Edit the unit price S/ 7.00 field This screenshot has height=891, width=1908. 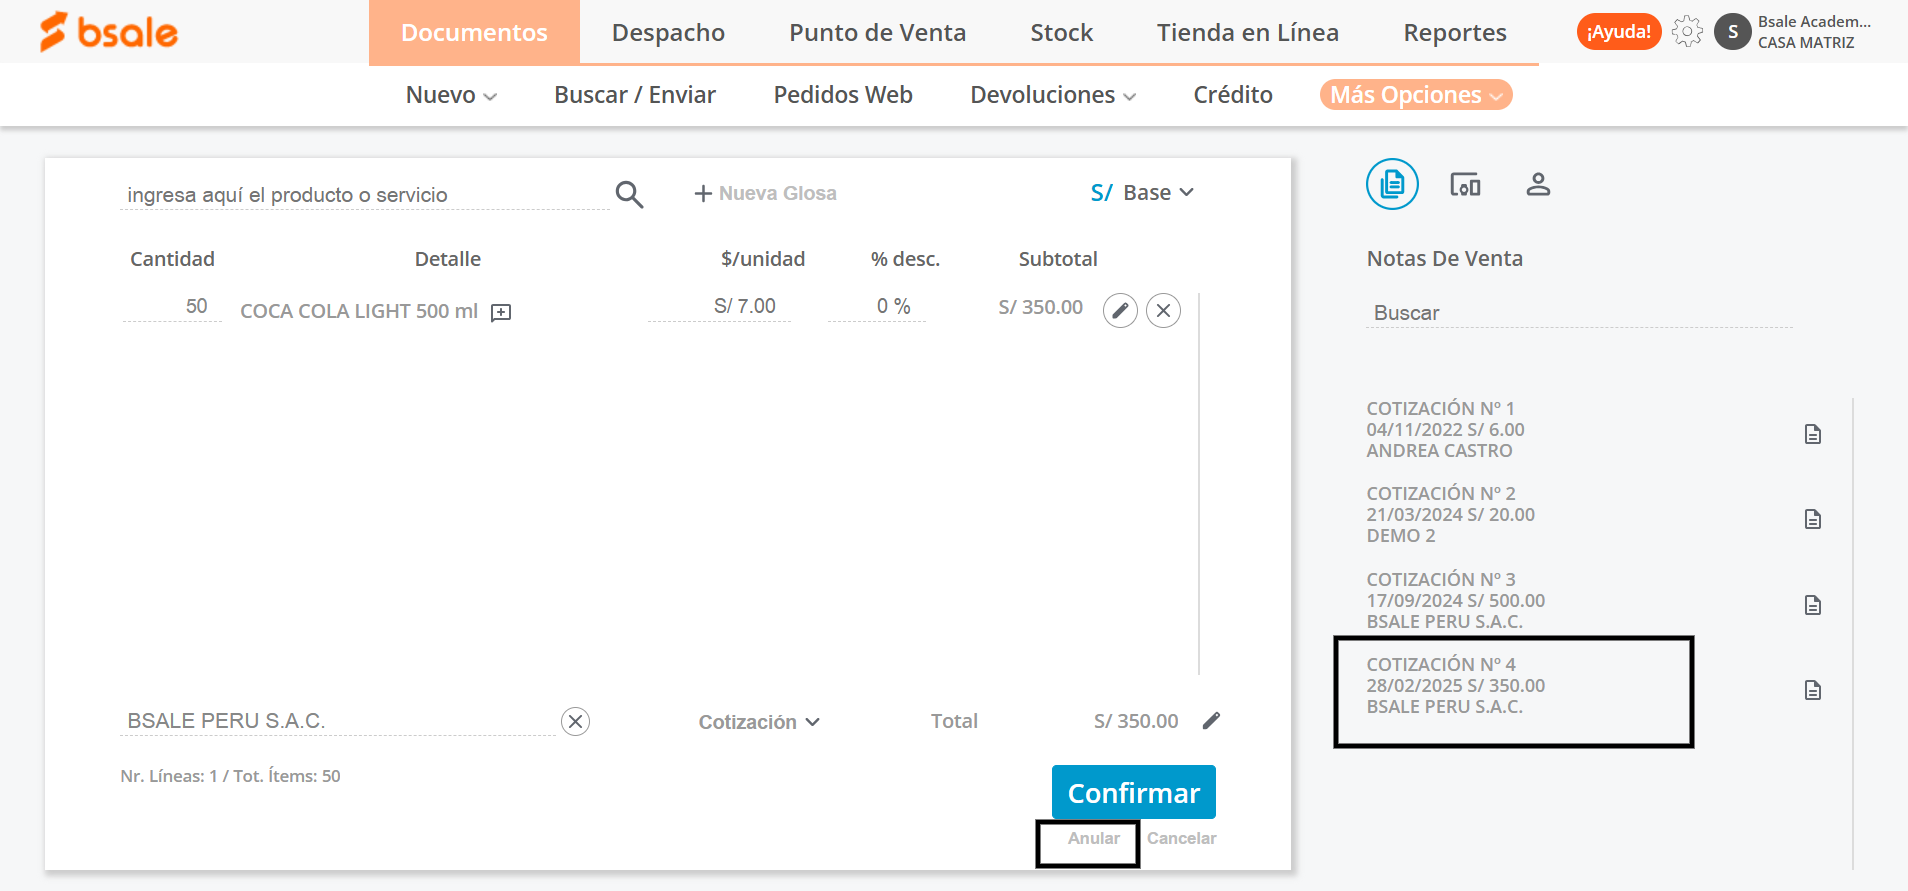(720, 307)
